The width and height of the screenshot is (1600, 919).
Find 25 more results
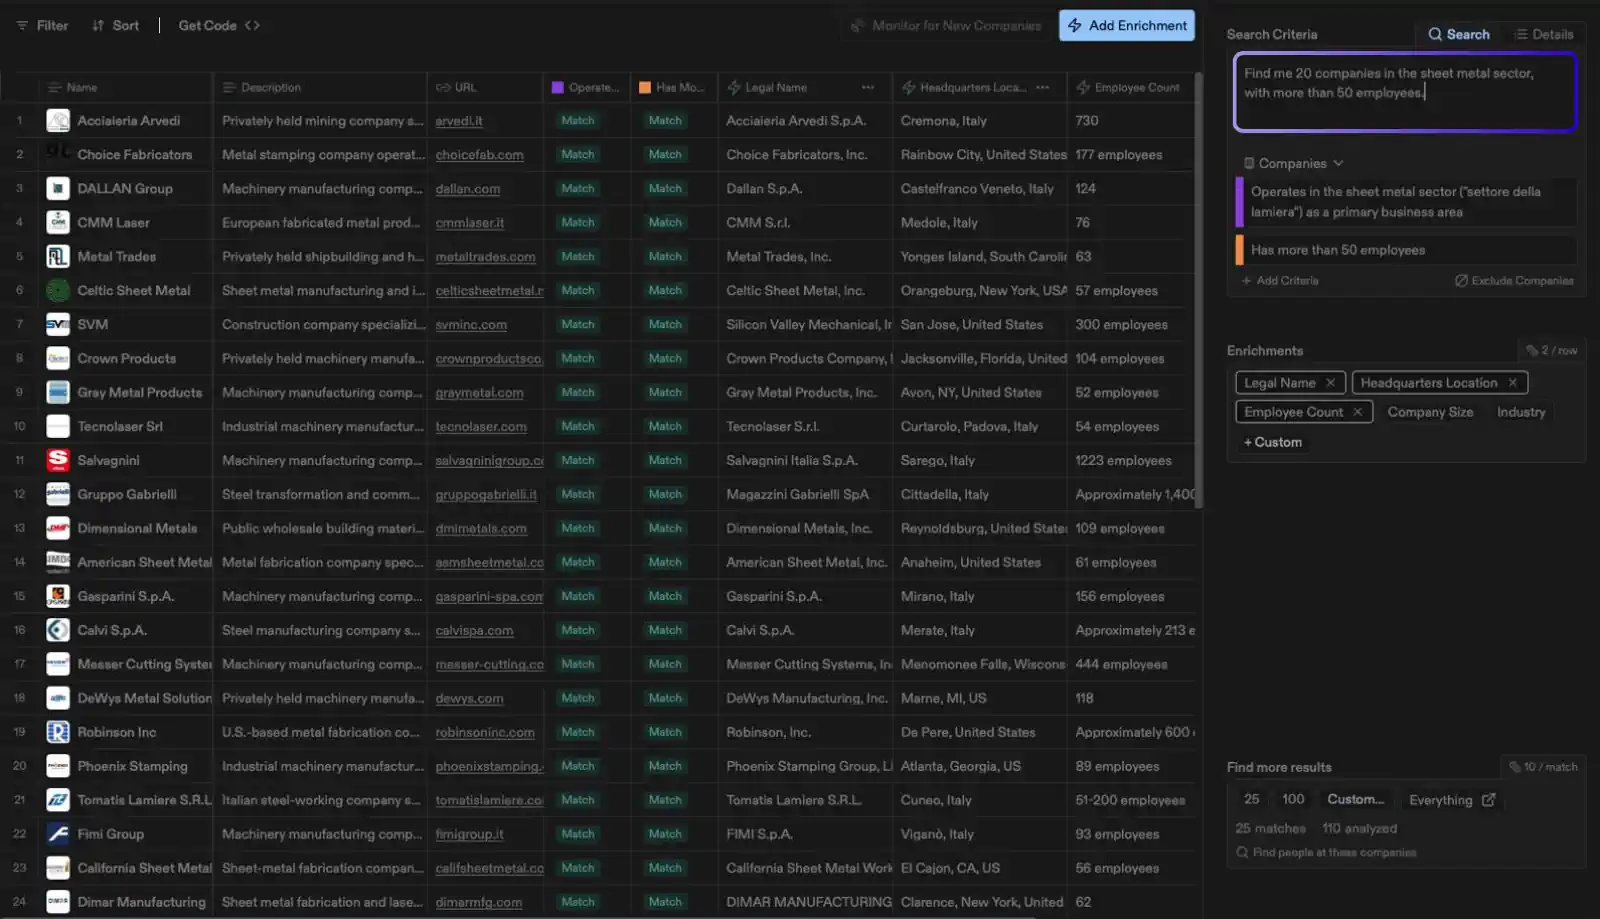pyautogui.click(x=1251, y=799)
